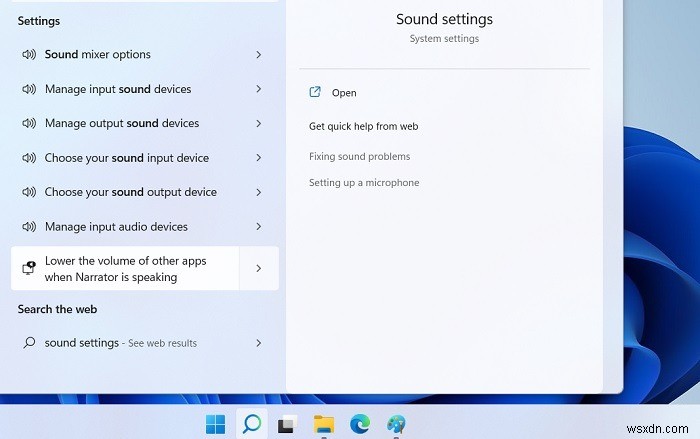Click speaker icon beside Manage input sound devices
The width and height of the screenshot is (700, 439).
pyautogui.click(x=29, y=89)
